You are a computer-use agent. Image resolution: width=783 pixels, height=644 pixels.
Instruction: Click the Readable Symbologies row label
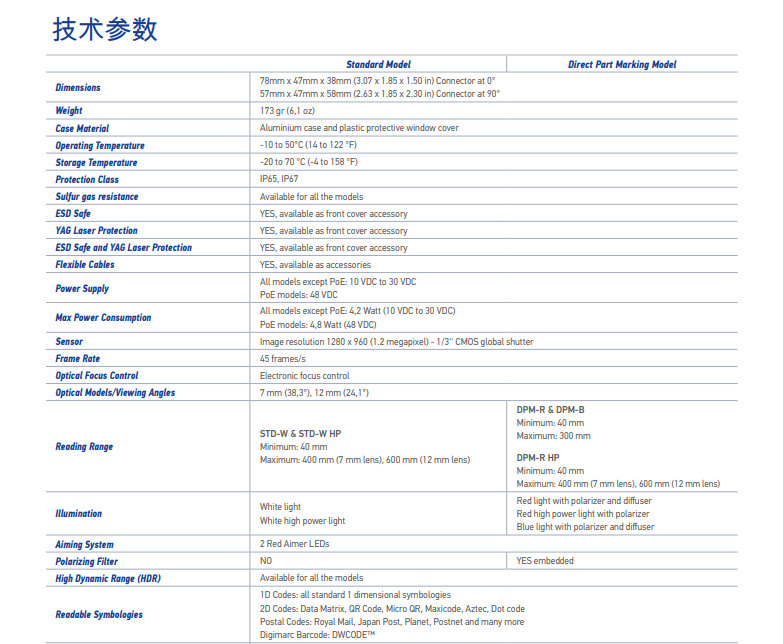pyautogui.click(x=99, y=614)
